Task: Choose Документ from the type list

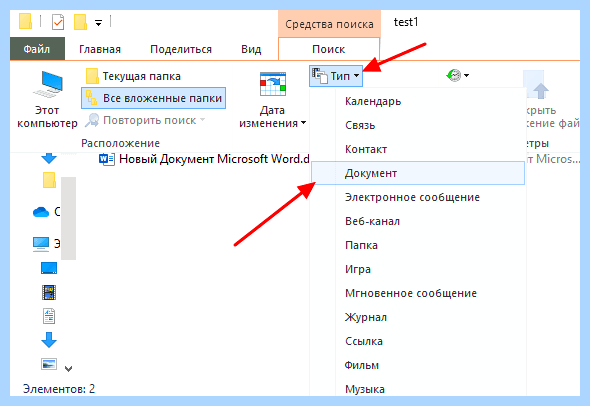Action: point(418,173)
